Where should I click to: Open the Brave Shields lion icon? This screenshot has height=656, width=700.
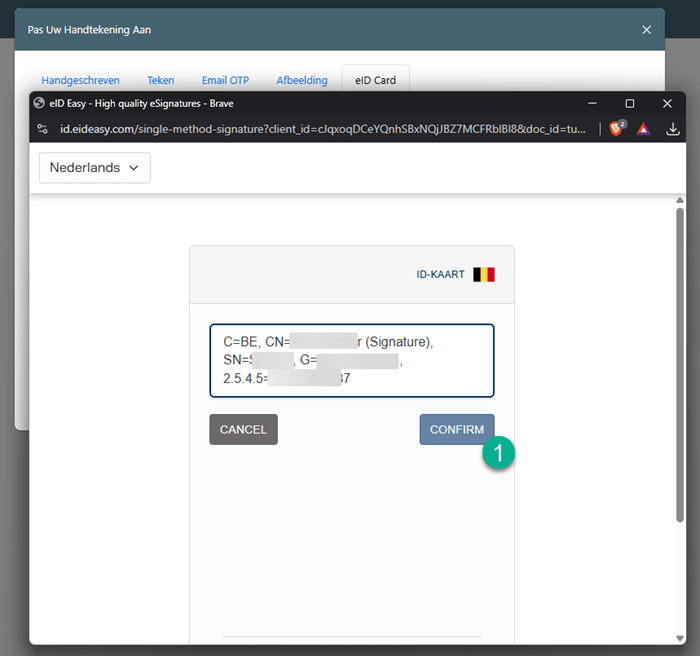tap(617, 129)
